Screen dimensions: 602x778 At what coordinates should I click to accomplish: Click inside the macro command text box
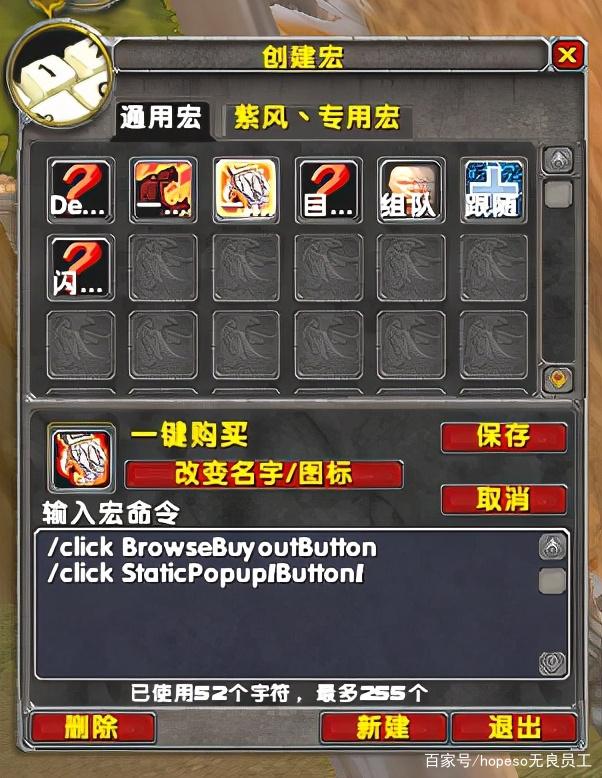pyautogui.click(x=287, y=604)
